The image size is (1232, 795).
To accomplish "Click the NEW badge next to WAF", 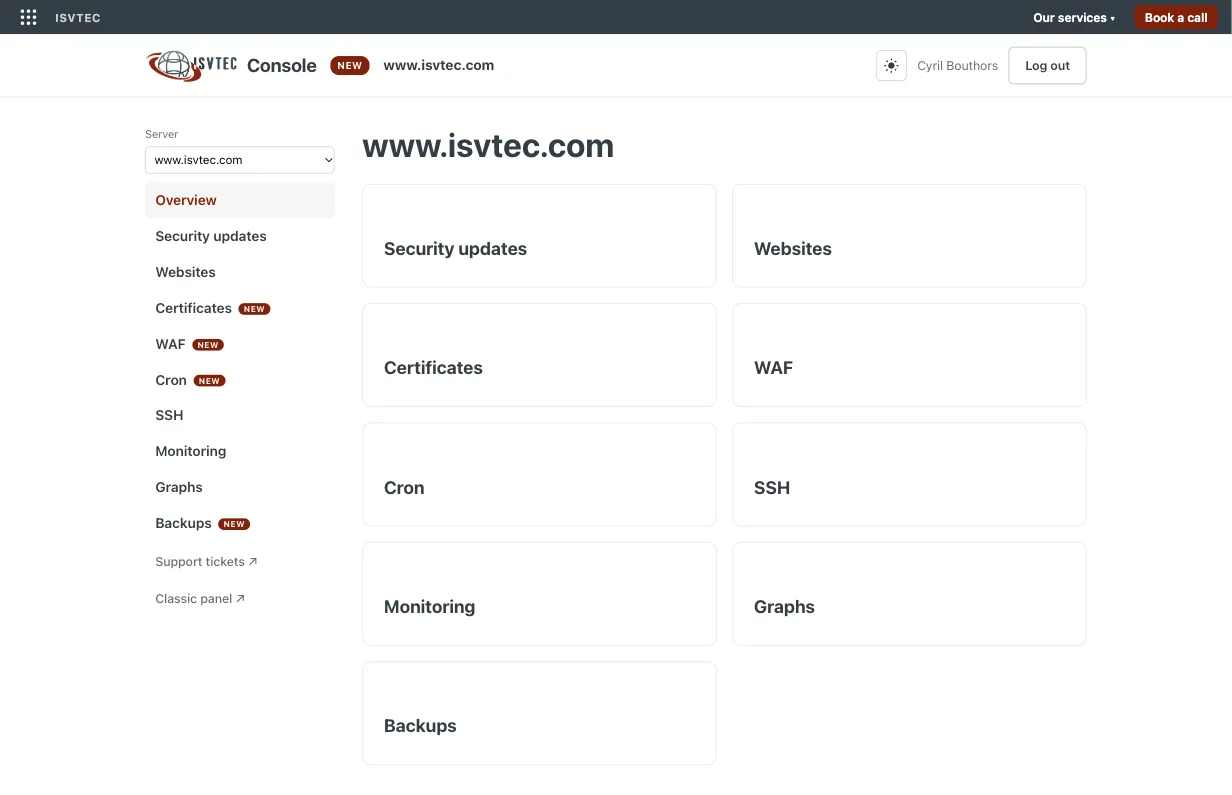I will pyautogui.click(x=208, y=345).
